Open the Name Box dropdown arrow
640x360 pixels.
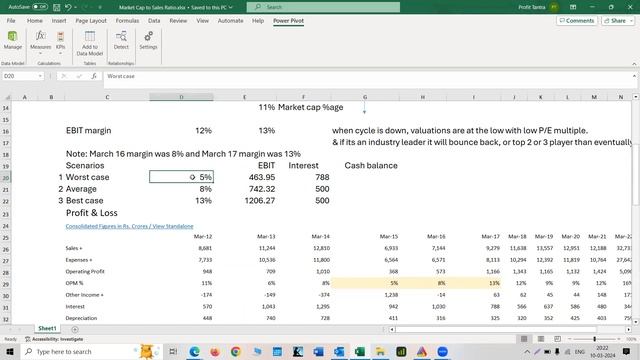tap(40, 76)
